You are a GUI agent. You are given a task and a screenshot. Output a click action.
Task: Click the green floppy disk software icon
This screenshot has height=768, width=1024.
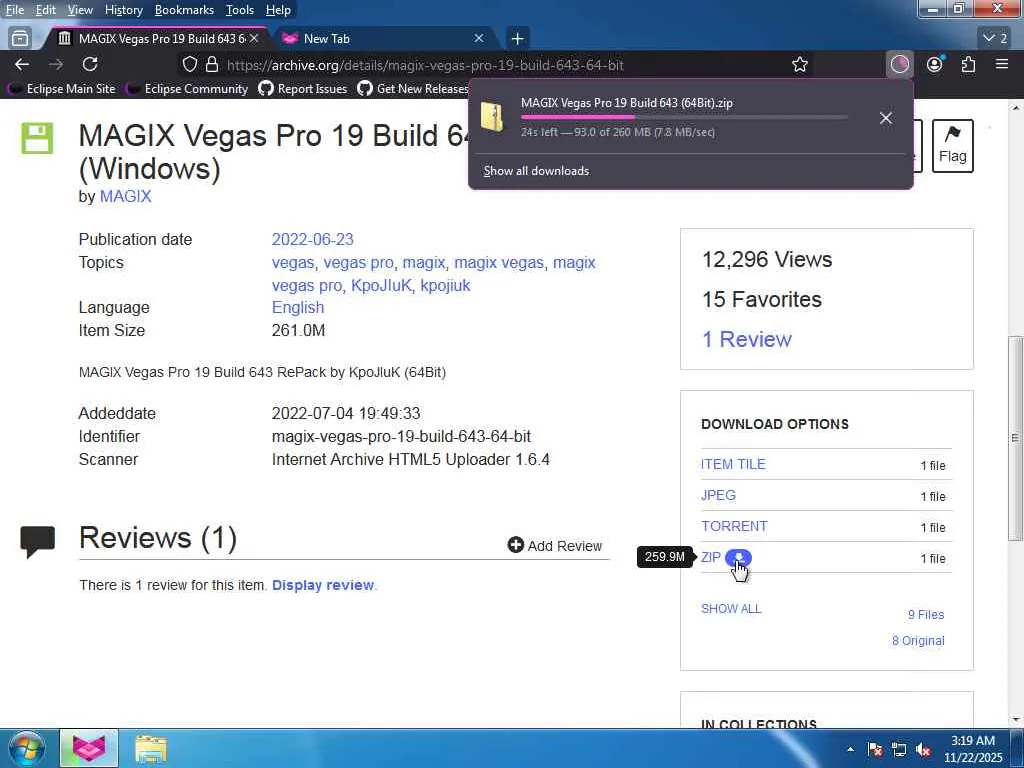coord(37,138)
